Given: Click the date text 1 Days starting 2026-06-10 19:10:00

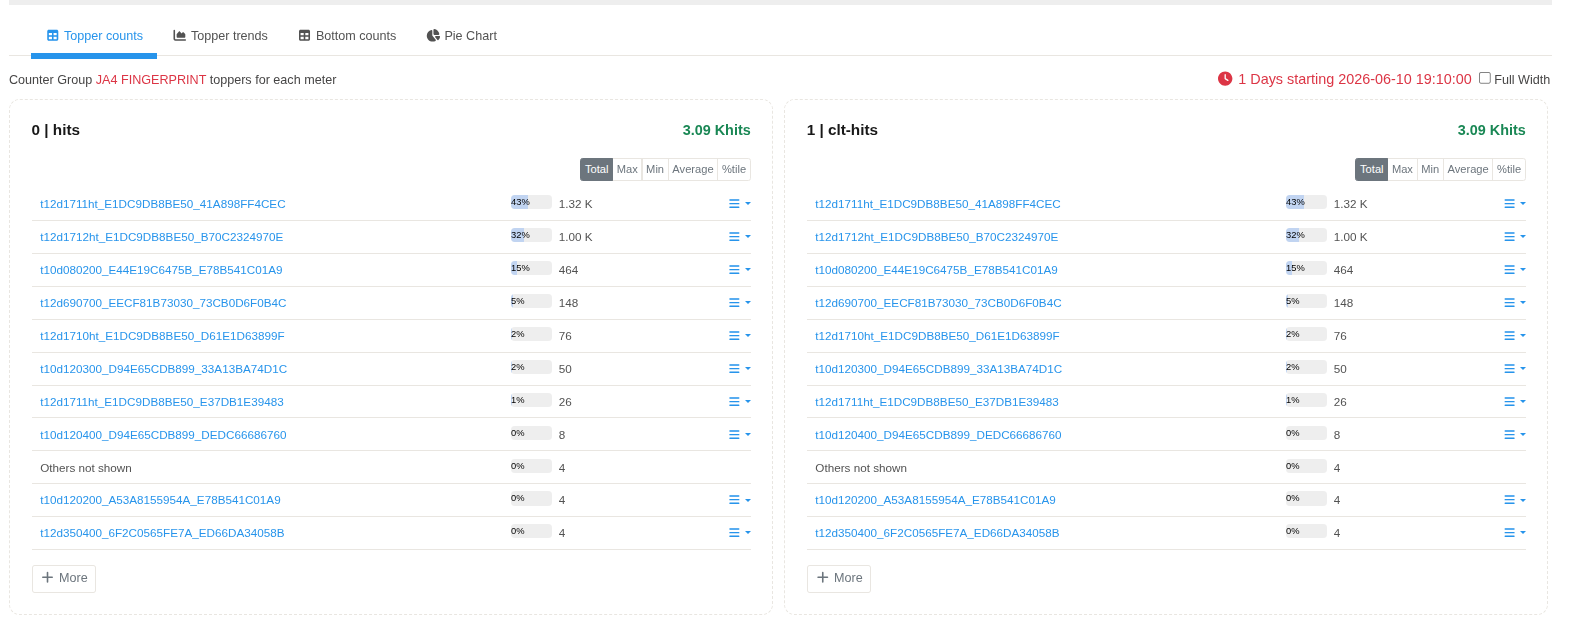Looking at the screenshot, I should (x=1355, y=79).
